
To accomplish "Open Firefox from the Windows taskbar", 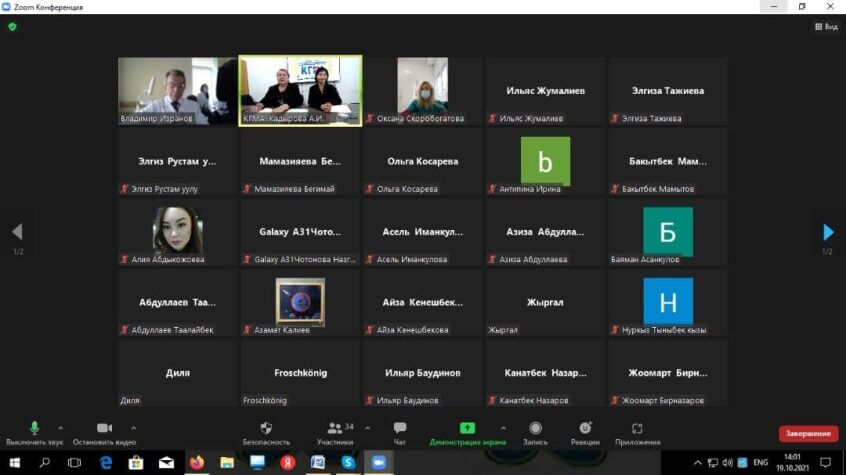I will point(196,463).
